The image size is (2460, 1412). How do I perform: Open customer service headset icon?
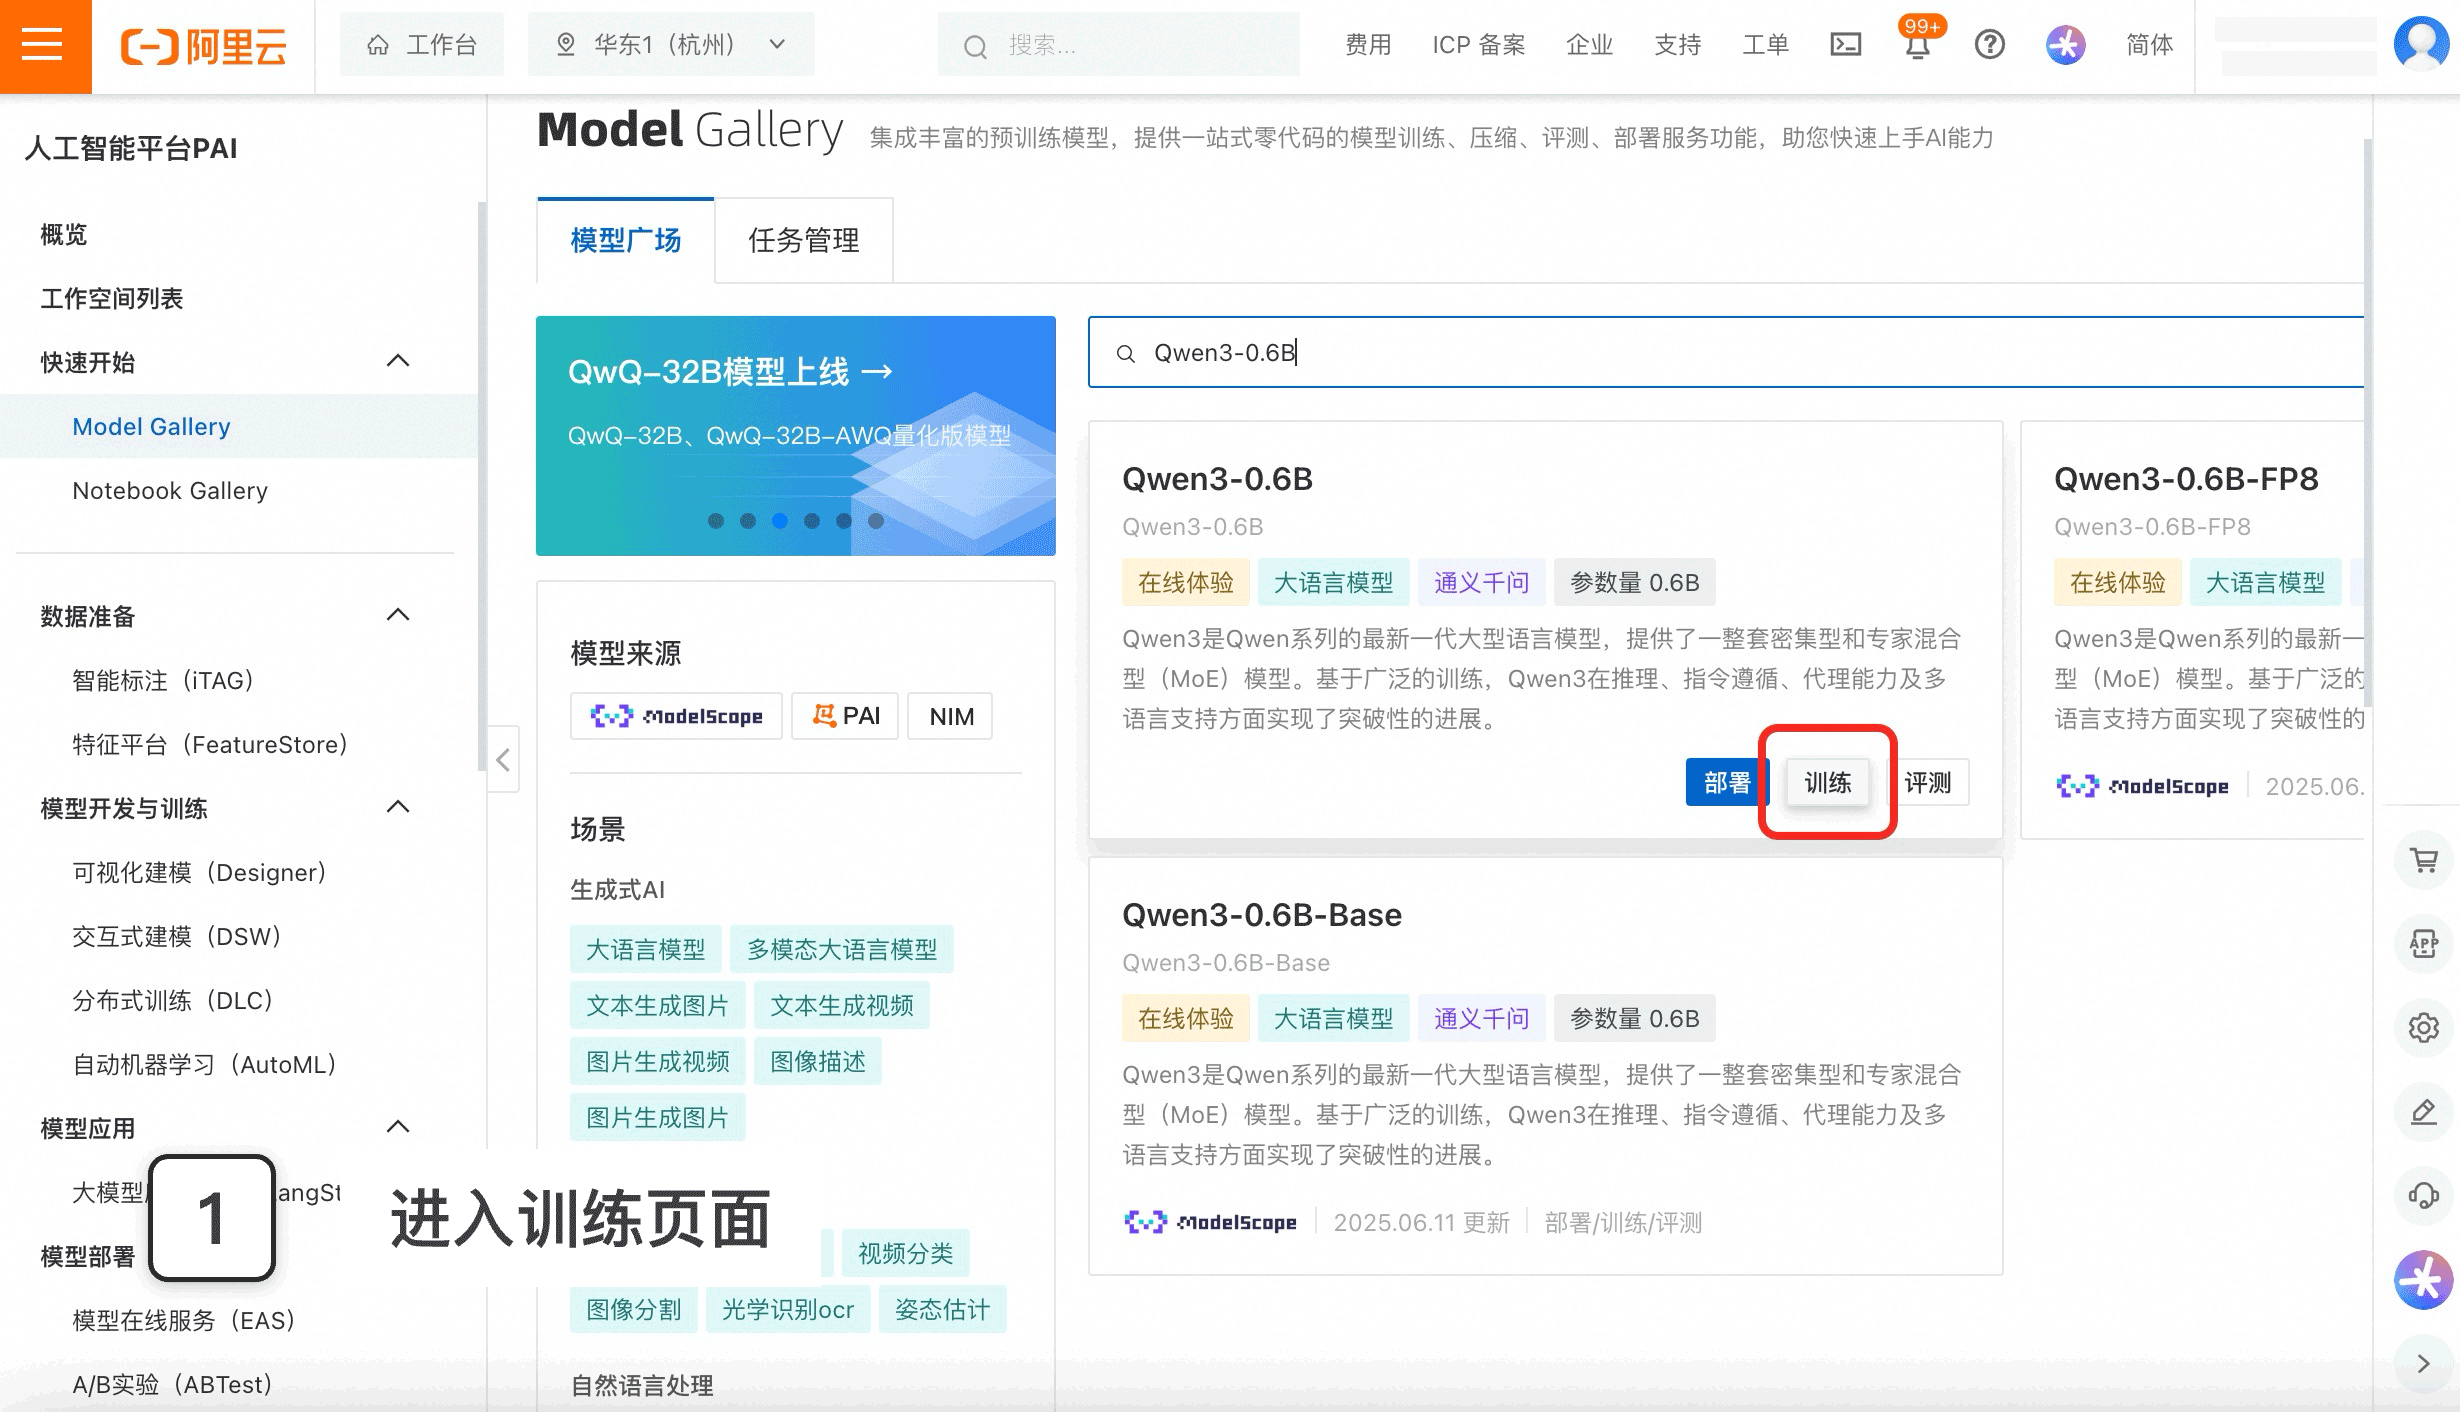point(2423,1195)
